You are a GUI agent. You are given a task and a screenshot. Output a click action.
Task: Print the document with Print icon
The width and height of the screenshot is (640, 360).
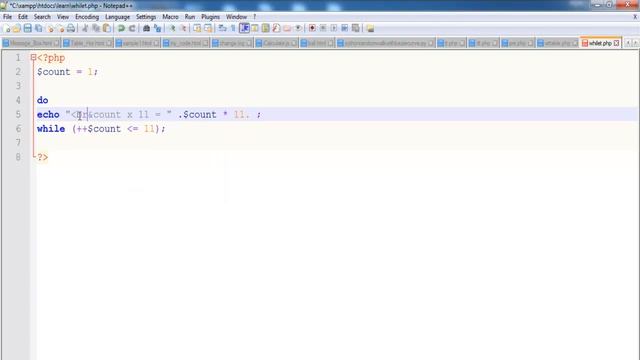tap(71, 28)
